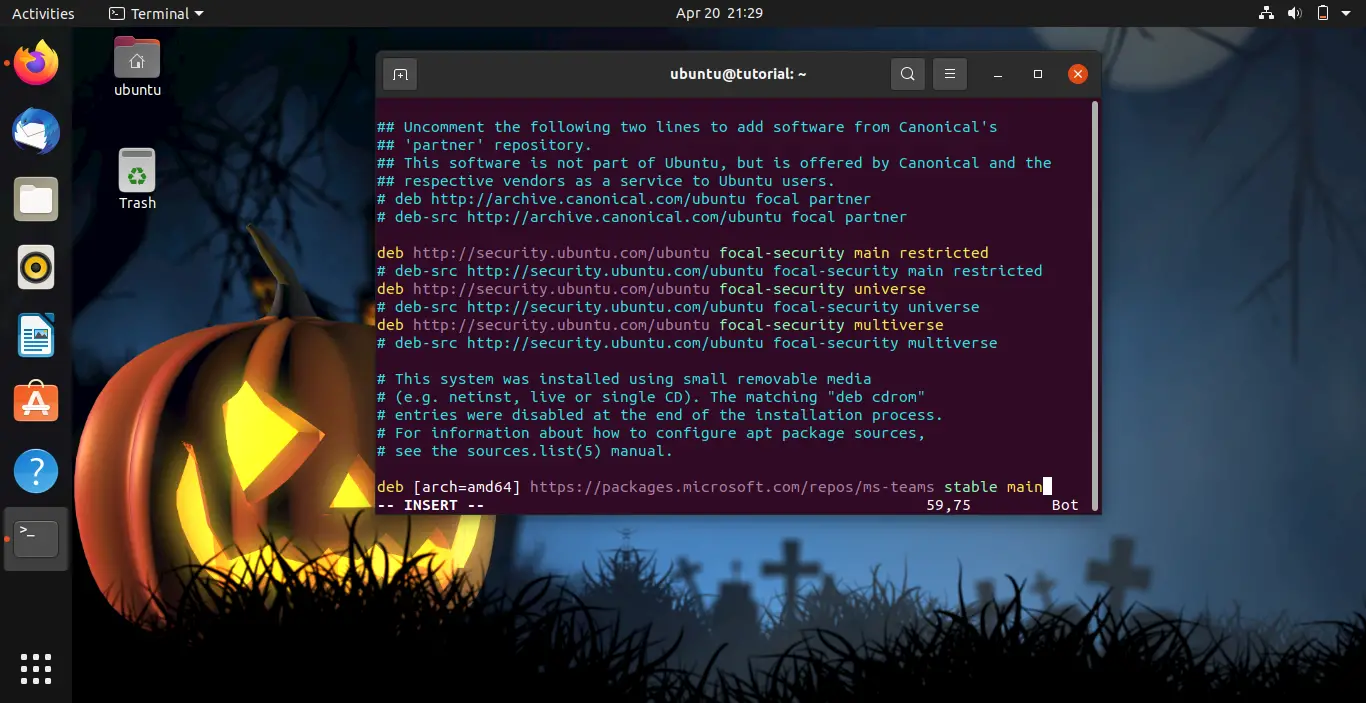1366x703 pixels.
Task: Expand the Terminal app menu in top bar
Action: 155,14
